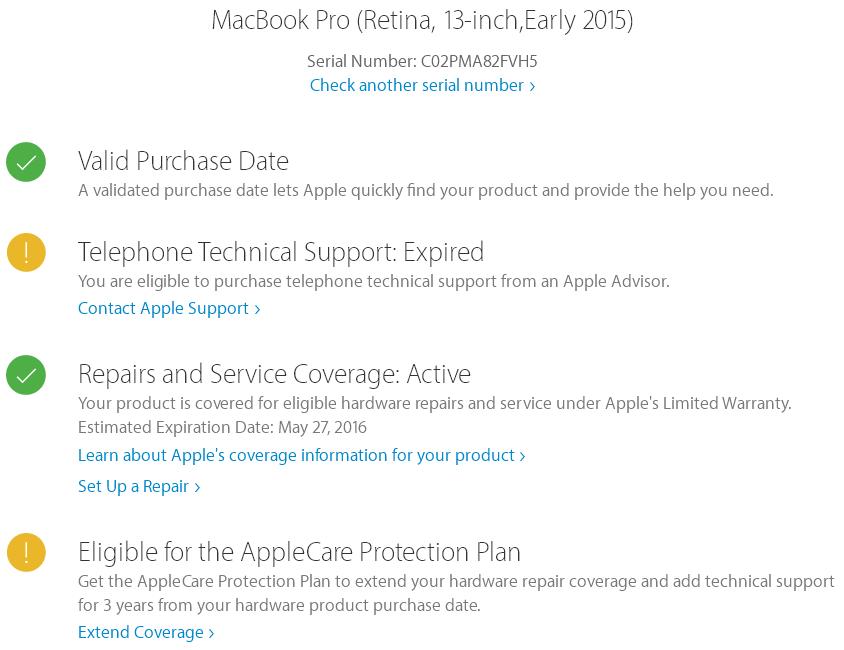Image resolution: width=844 pixels, height=650 pixels.
Task: Open Contact Apple Support link
Action: (163, 309)
